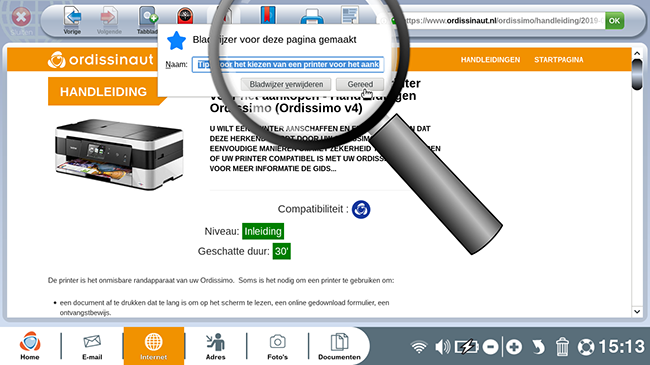650x365 pixels.
Task: Click the bookmark ribbon icon in toolbar
Action: tap(268, 15)
